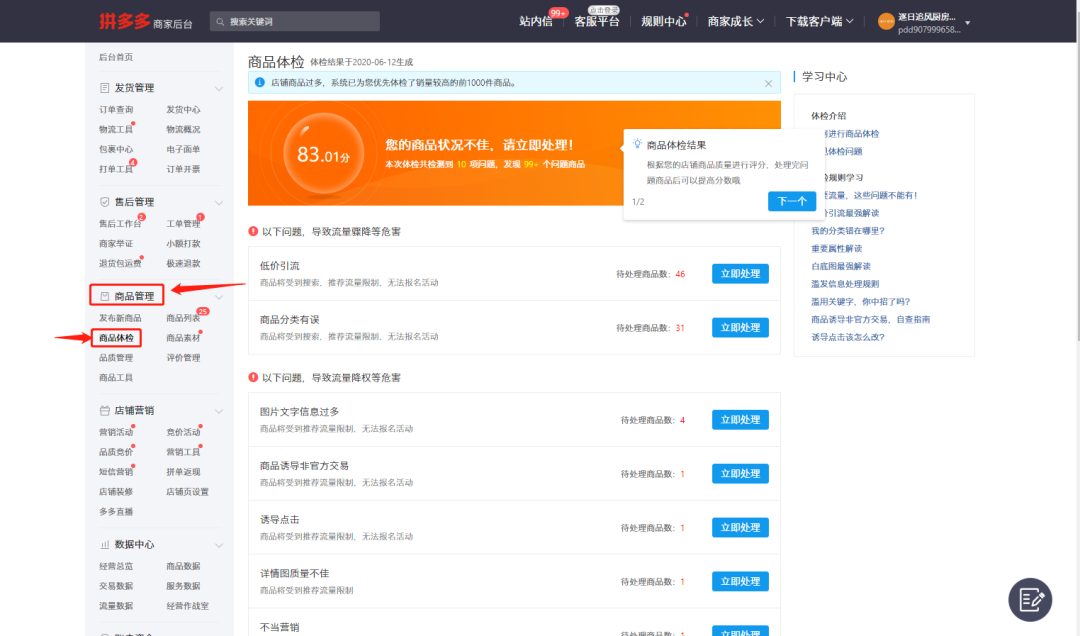This screenshot has height=636, width=1080.
Task: Open 商品素材 in sidebar
Action: (183, 338)
